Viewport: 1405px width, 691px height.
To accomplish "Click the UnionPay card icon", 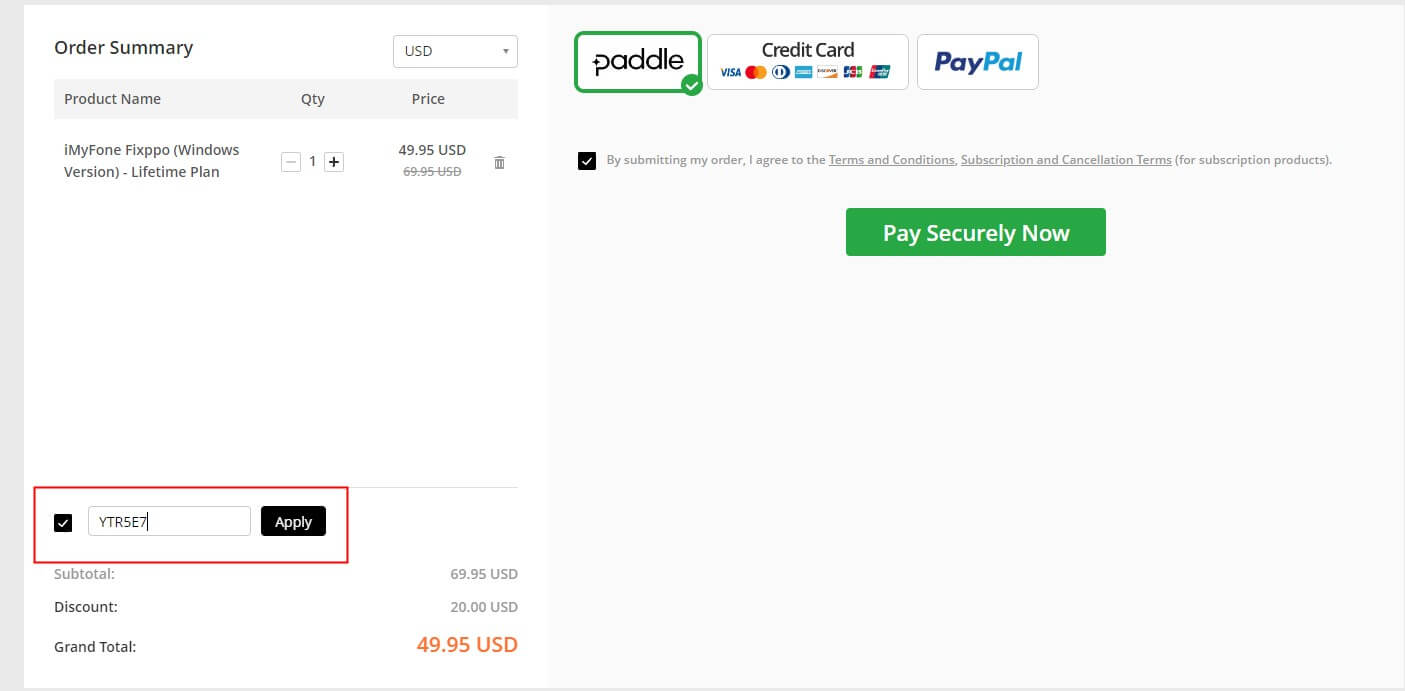I will 880,71.
